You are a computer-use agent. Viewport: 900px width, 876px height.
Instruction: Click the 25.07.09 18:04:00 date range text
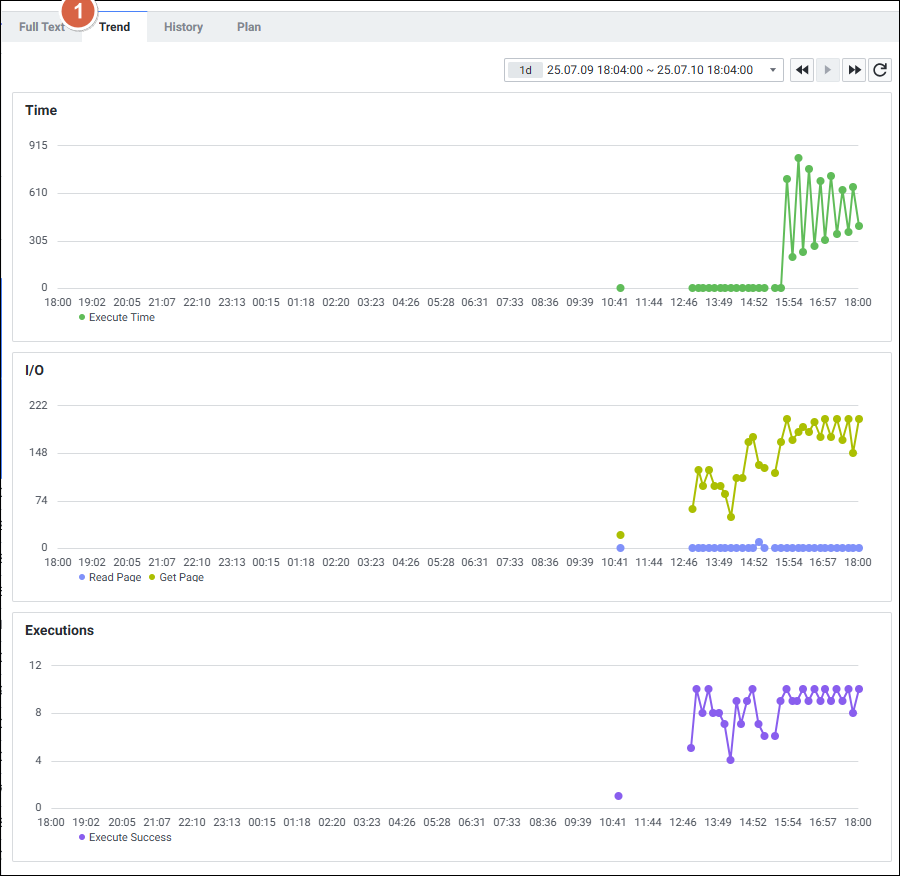pyautogui.click(x=650, y=70)
